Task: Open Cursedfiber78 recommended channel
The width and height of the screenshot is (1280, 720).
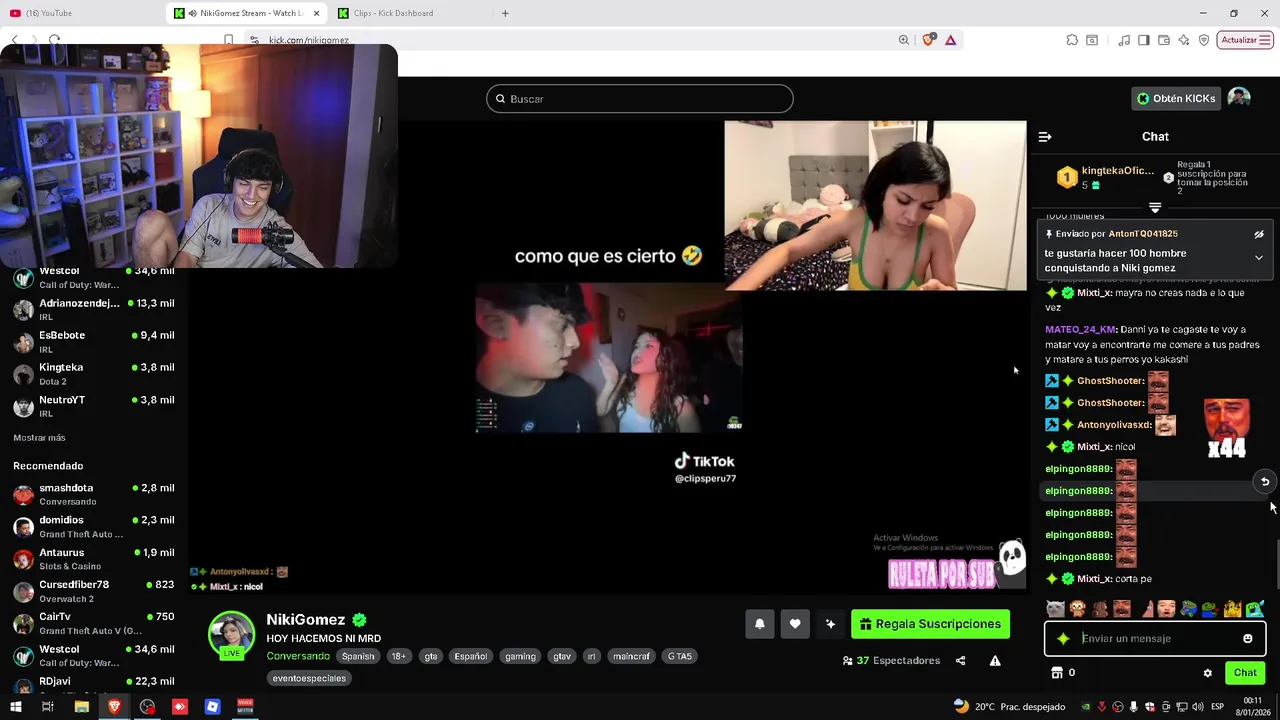Action: 94,591
